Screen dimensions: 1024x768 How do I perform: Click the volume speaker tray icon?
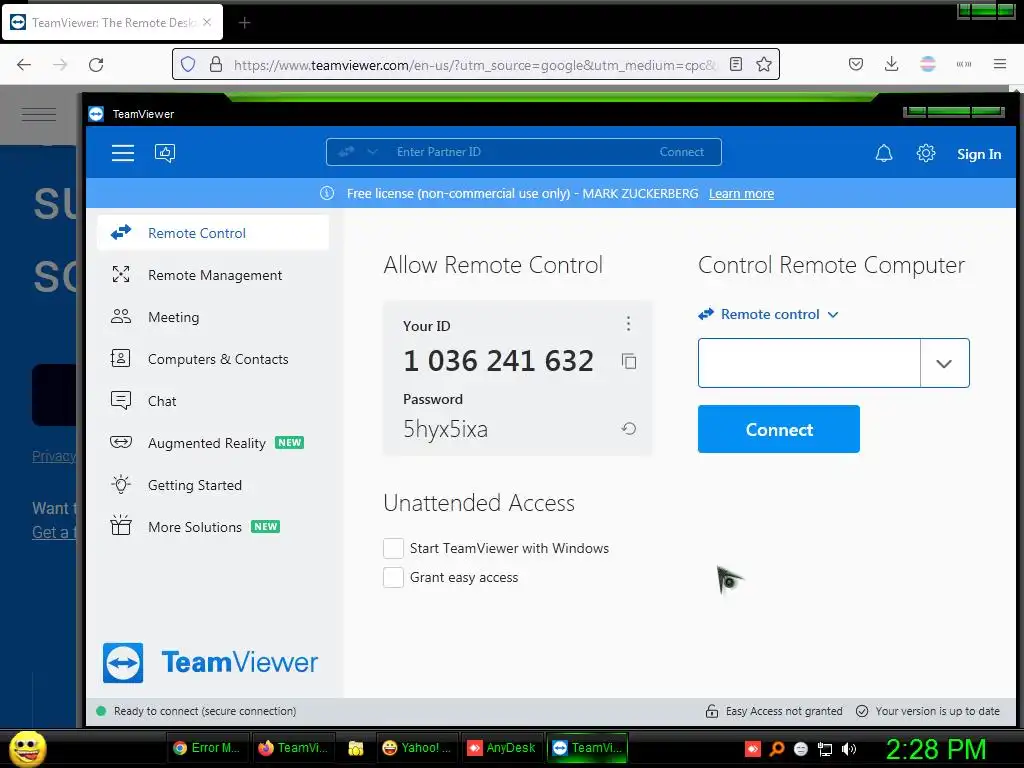pyautogui.click(x=849, y=749)
